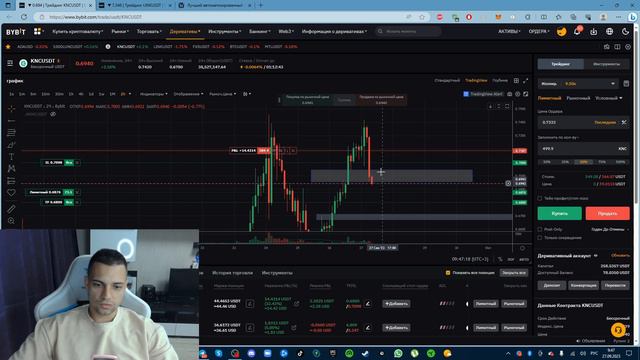Select the trend line drawing tool
This screenshot has width=640, height=360.
click(11, 121)
